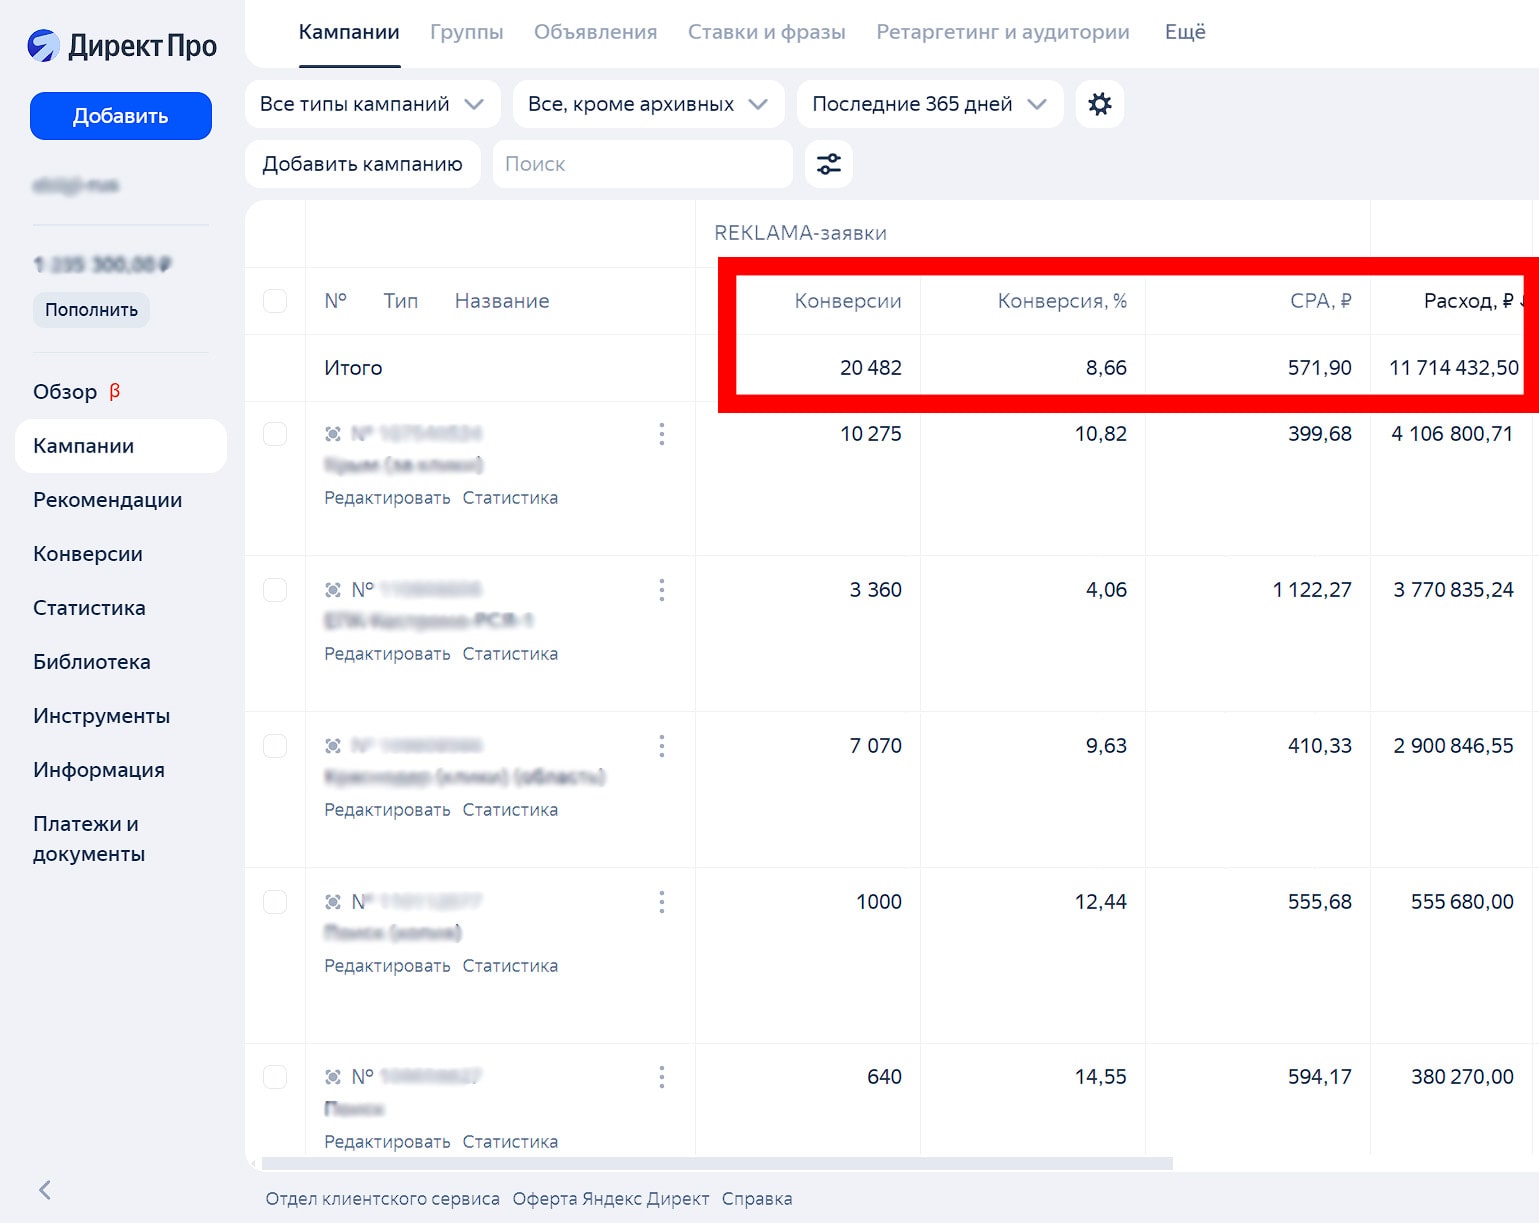Switch to the Группы tab
Screen dimensions: 1539x1223
click(x=466, y=32)
